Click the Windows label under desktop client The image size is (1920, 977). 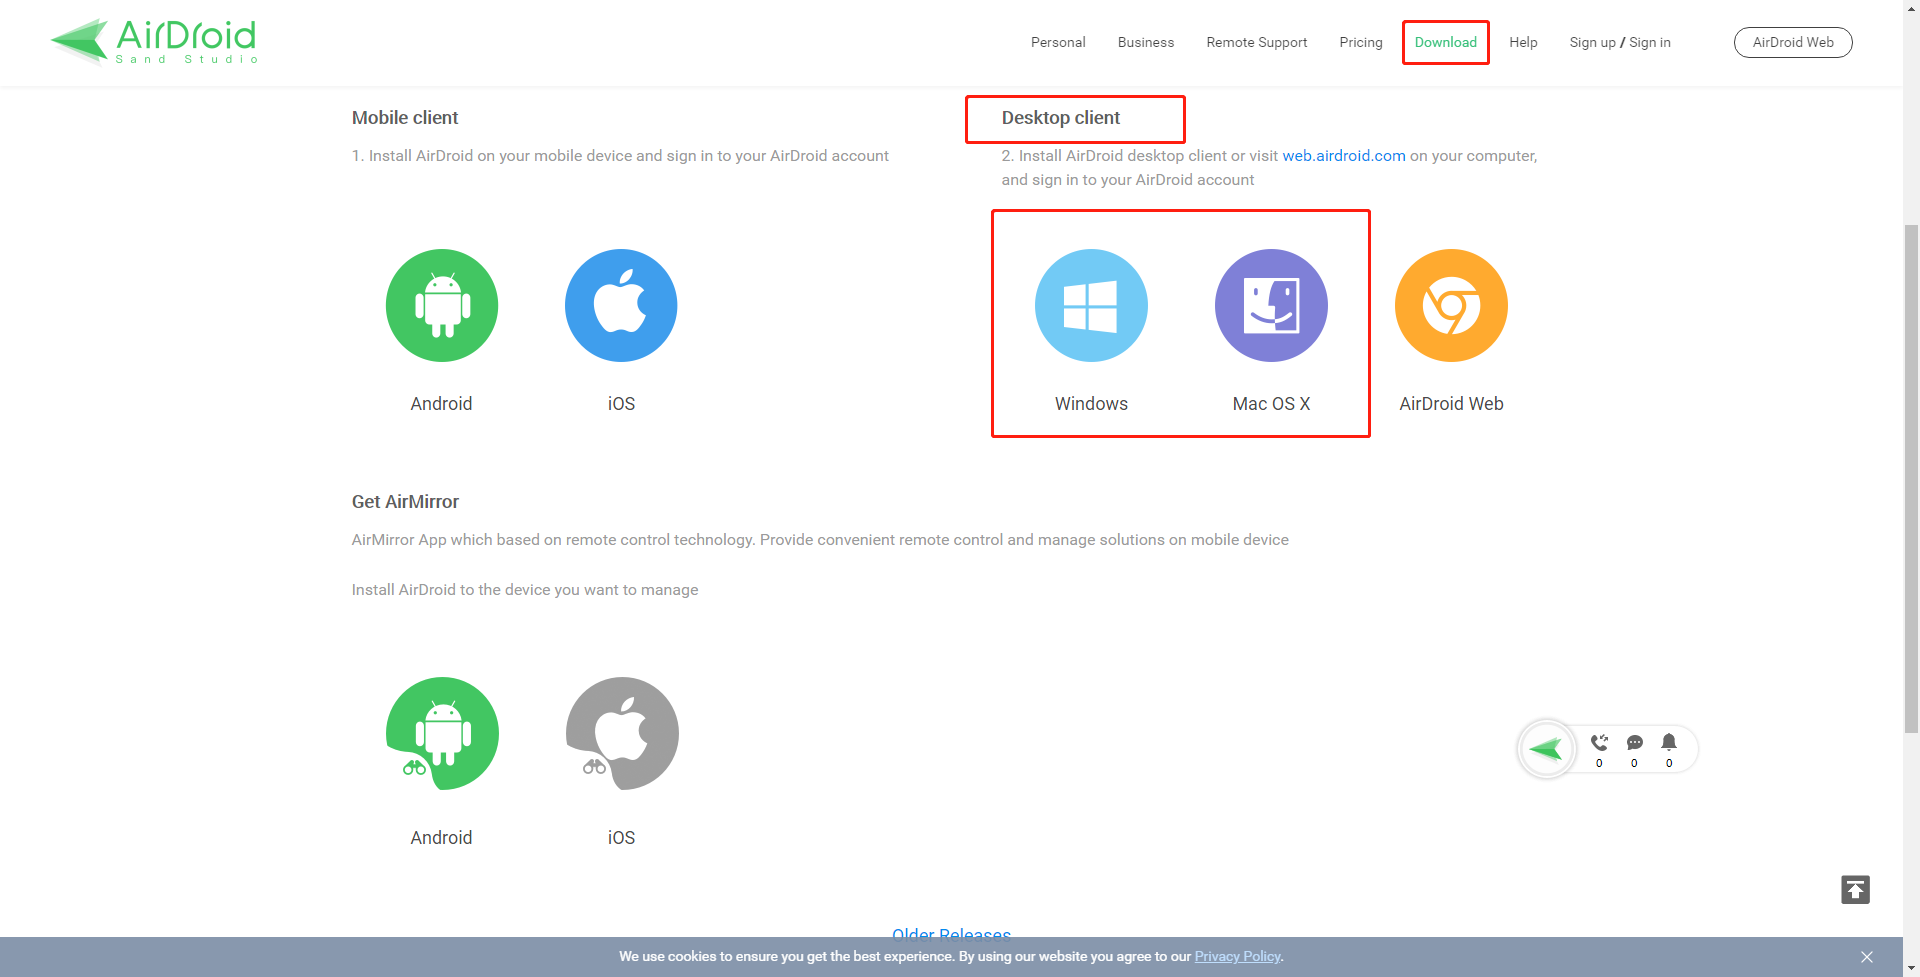[x=1091, y=404]
